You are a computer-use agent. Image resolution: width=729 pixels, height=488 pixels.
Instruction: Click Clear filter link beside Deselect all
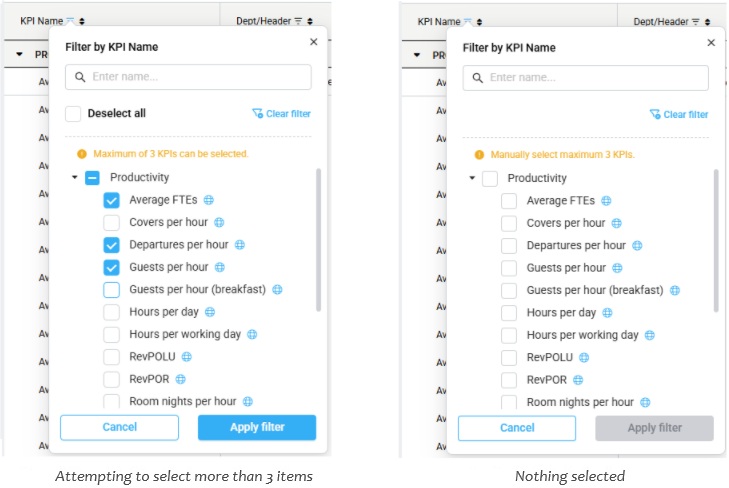[x=283, y=114]
